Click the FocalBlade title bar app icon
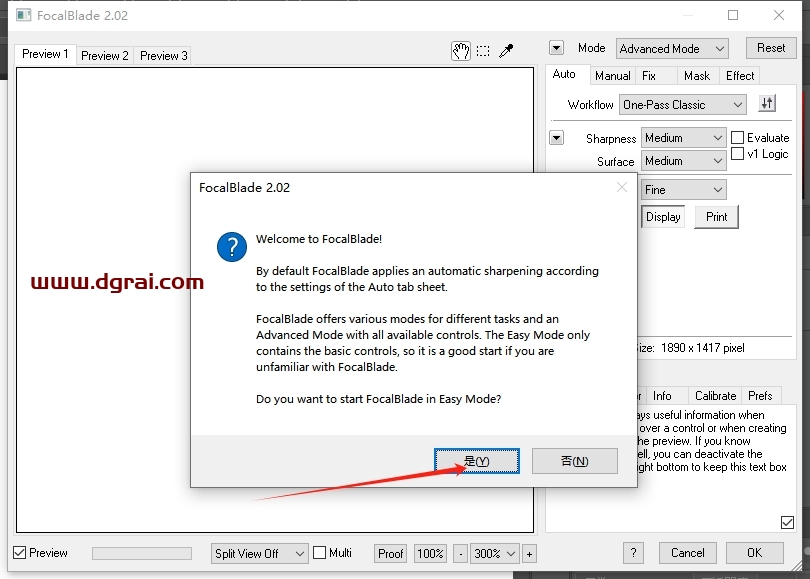 coord(23,15)
